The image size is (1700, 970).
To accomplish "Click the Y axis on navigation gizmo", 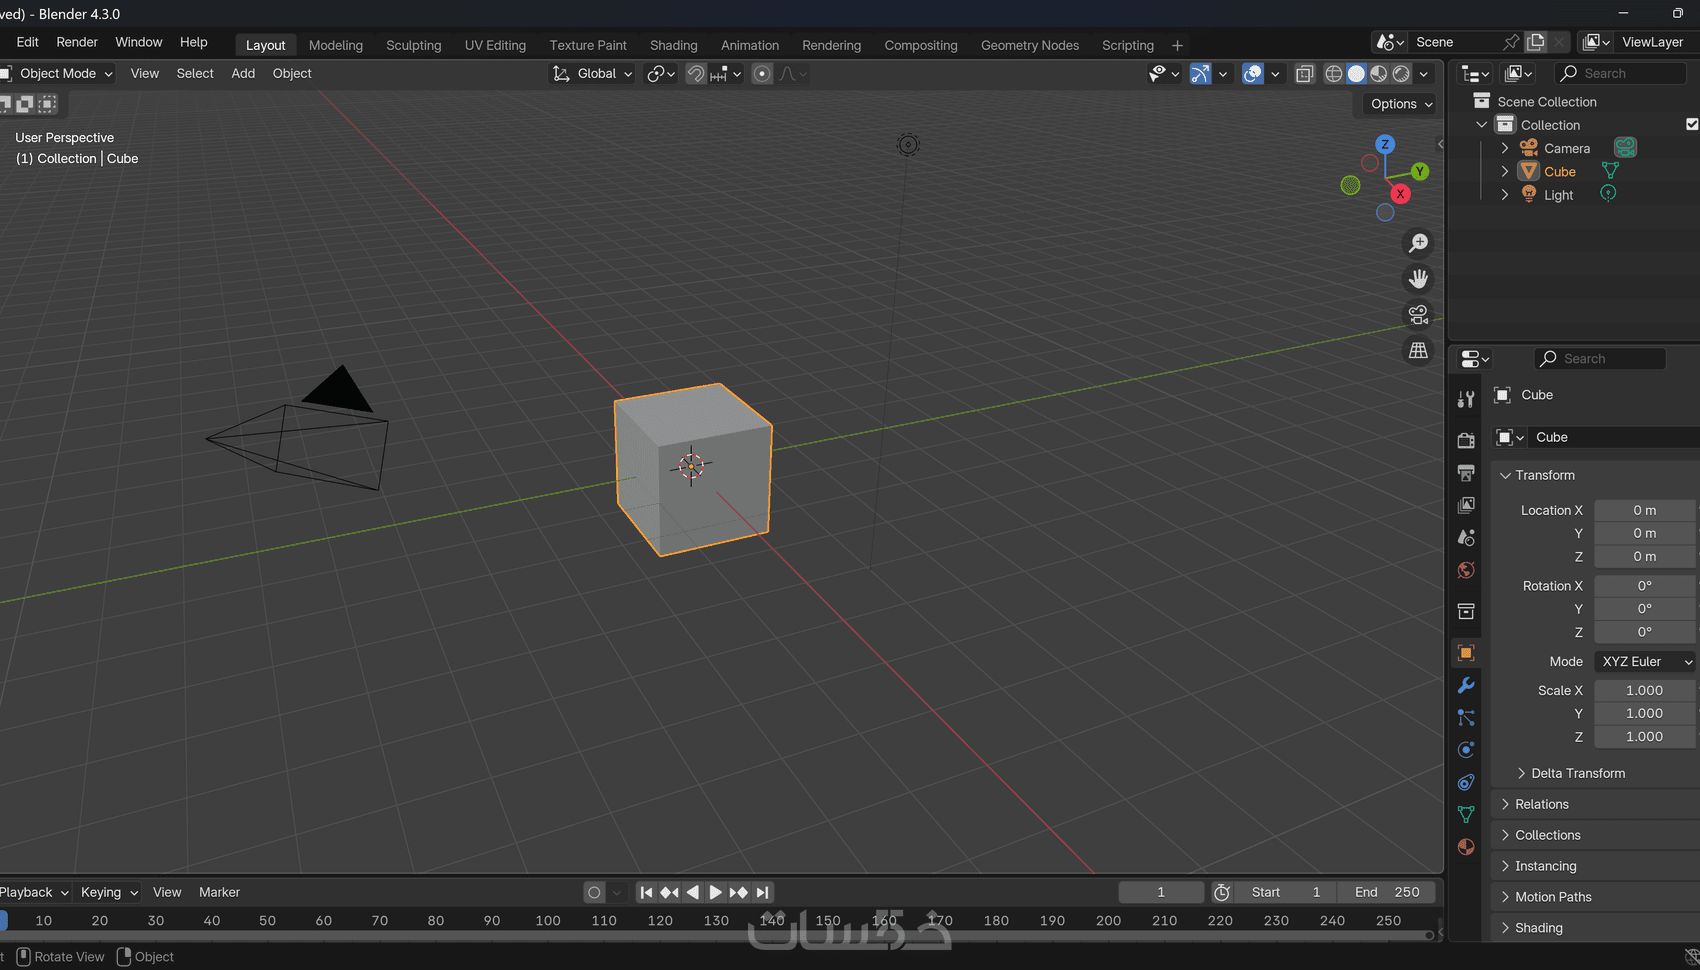I will point(1420,172).
